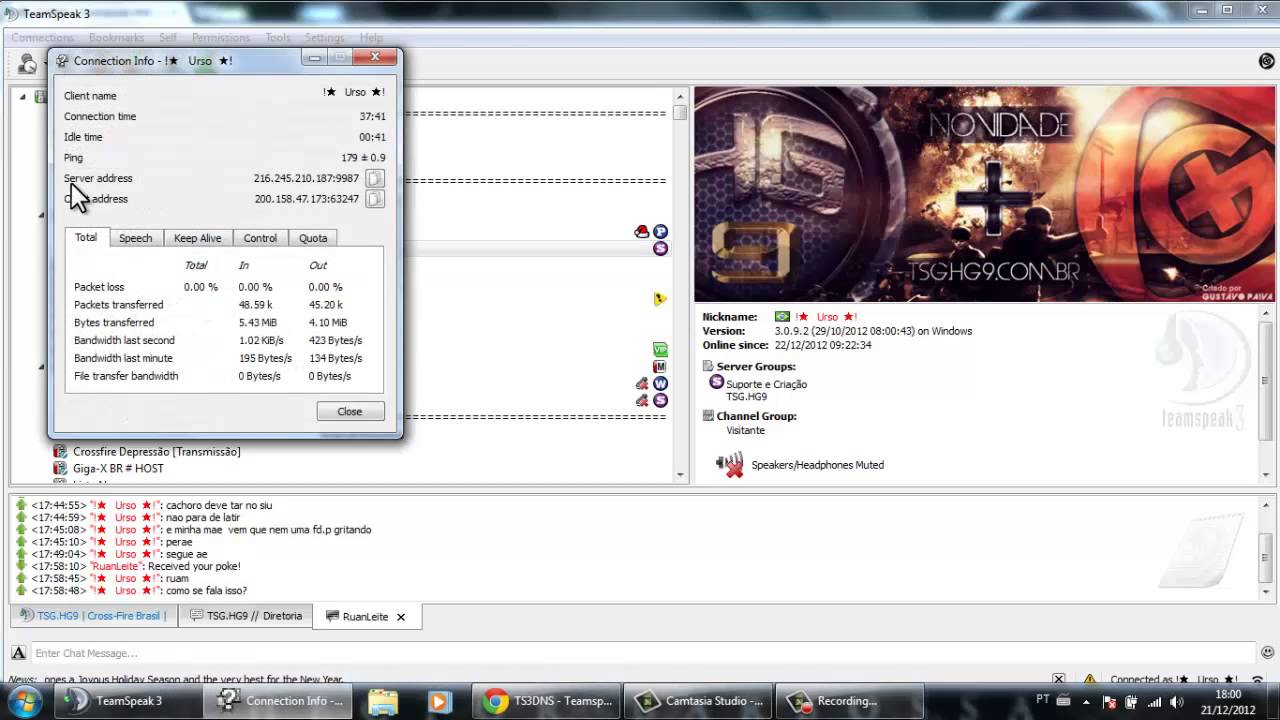Click the client address 200.158.47.173:63247 value
Viewport: 1280px width, 720px height.
pos(306,199)
